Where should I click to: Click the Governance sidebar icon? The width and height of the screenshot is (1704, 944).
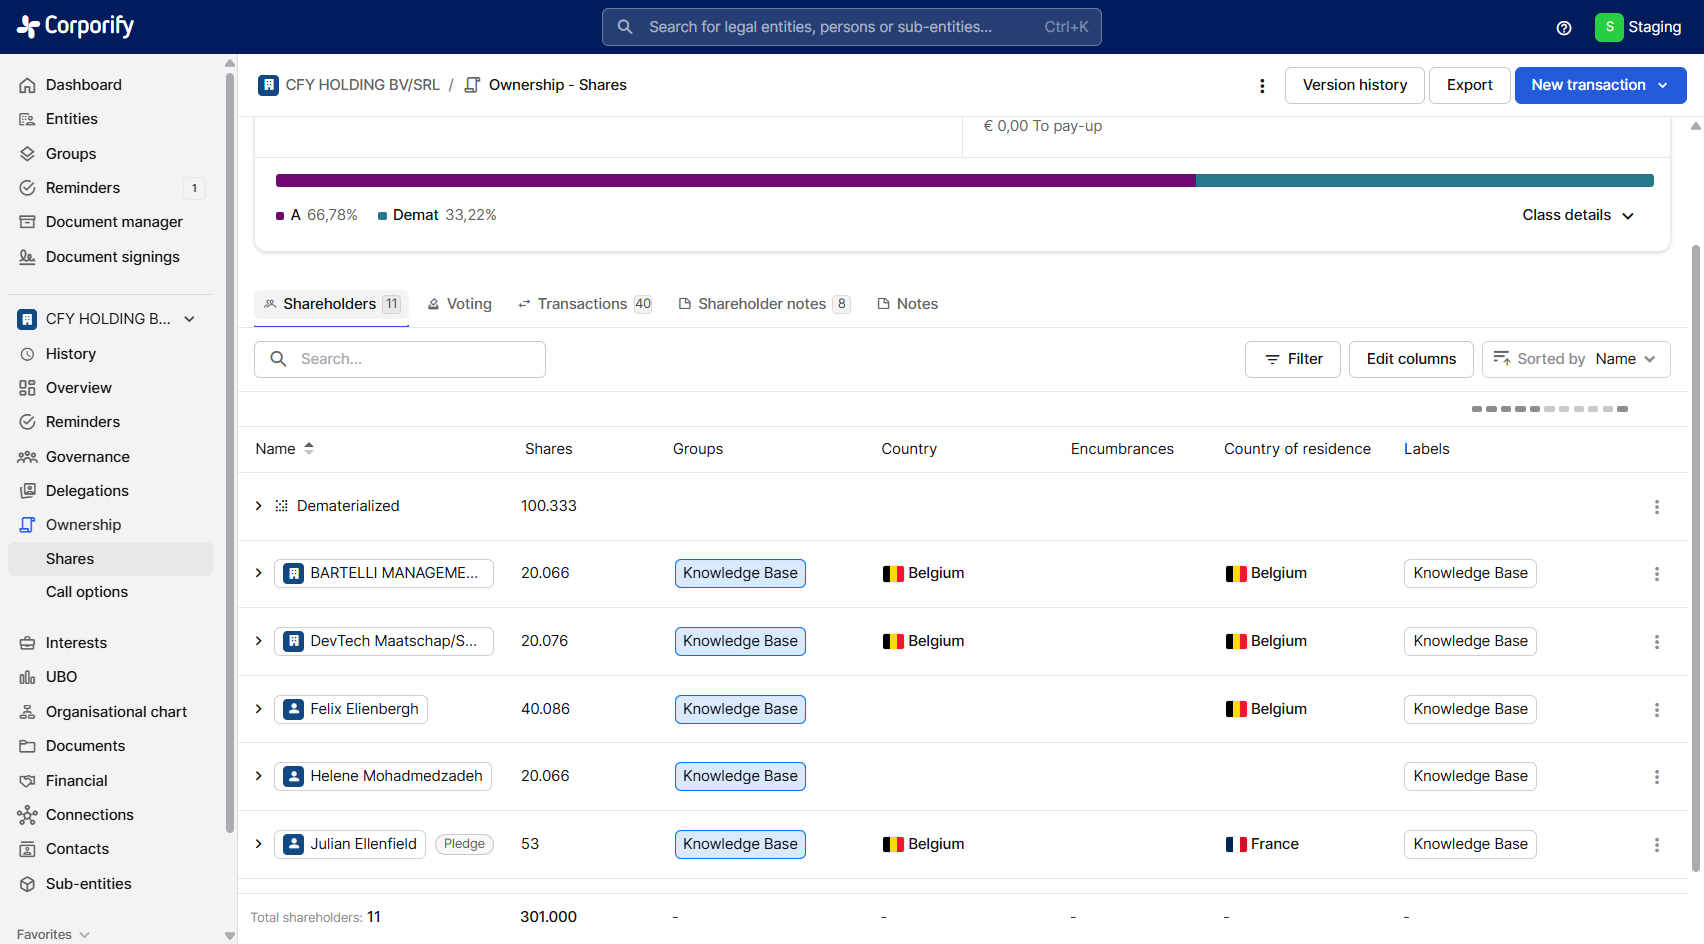tap(27, 457)
